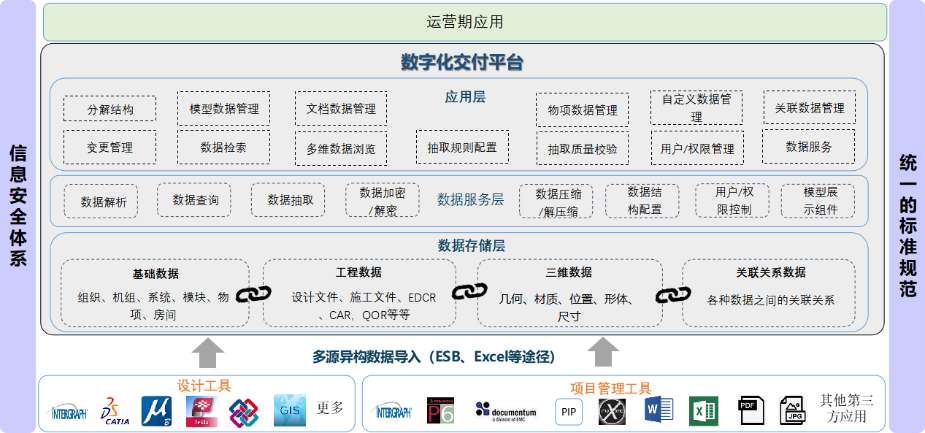Click the Microsoft Word icon
Screen dimensions: 925x433
pyautogui.click(x=659, y=411)
